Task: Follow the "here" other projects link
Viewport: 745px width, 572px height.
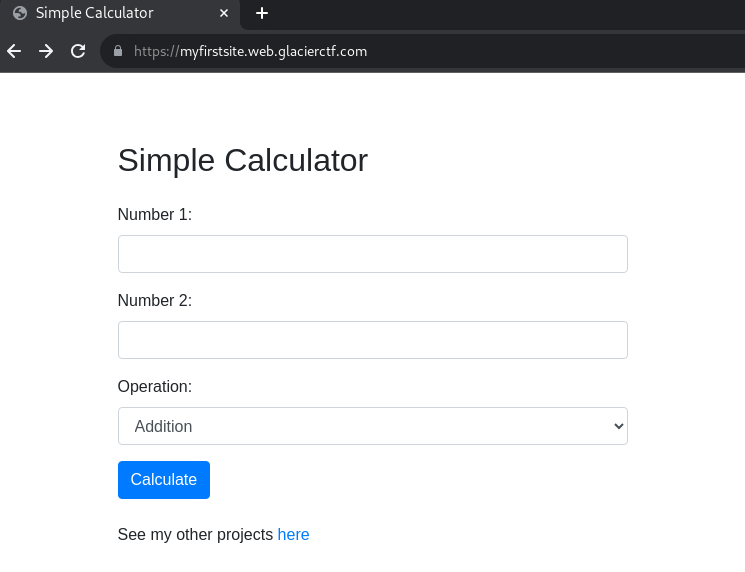Action: coord(293,534)
